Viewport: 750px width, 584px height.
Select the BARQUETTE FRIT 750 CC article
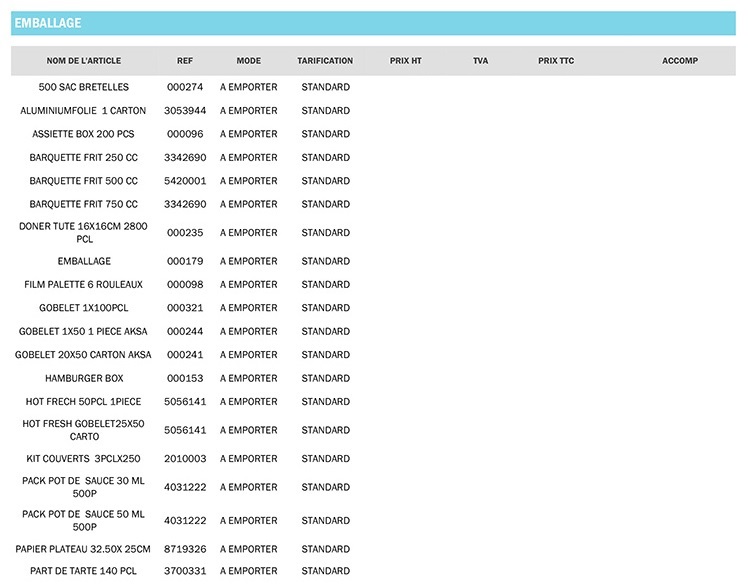84,204
